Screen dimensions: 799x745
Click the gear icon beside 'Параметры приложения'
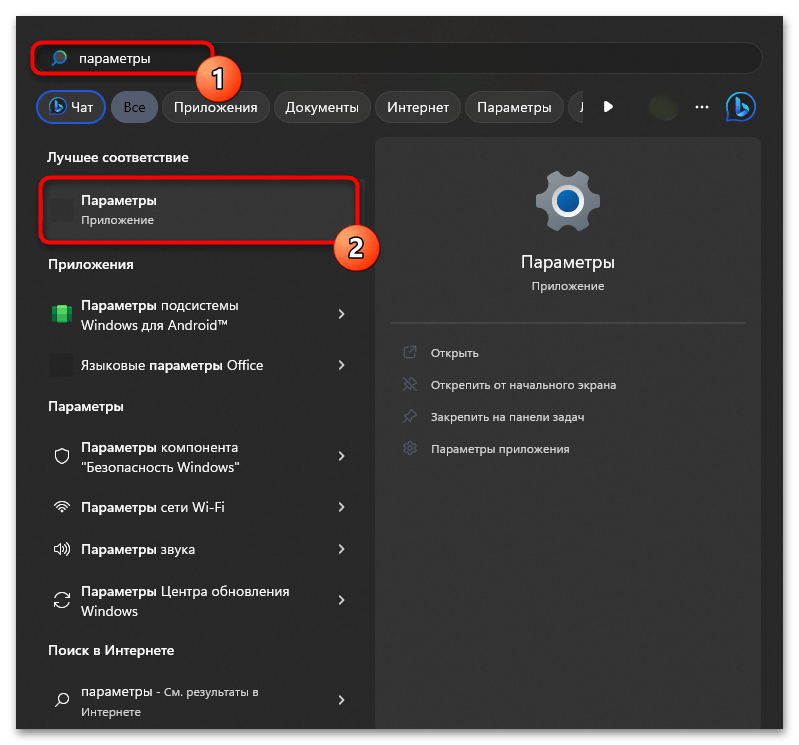pyautogui.click(x=410, y=448)
